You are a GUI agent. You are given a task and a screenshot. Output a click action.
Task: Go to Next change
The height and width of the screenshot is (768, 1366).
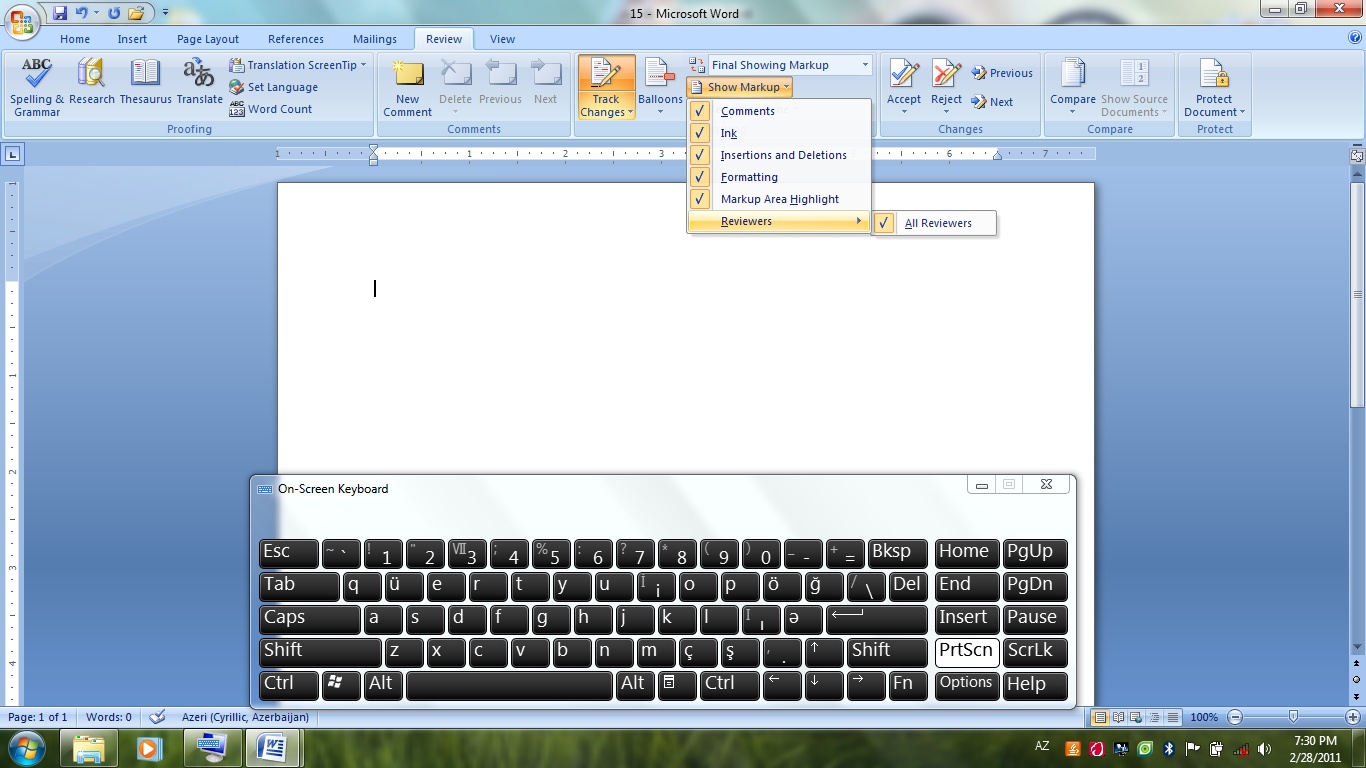point(991,102)
